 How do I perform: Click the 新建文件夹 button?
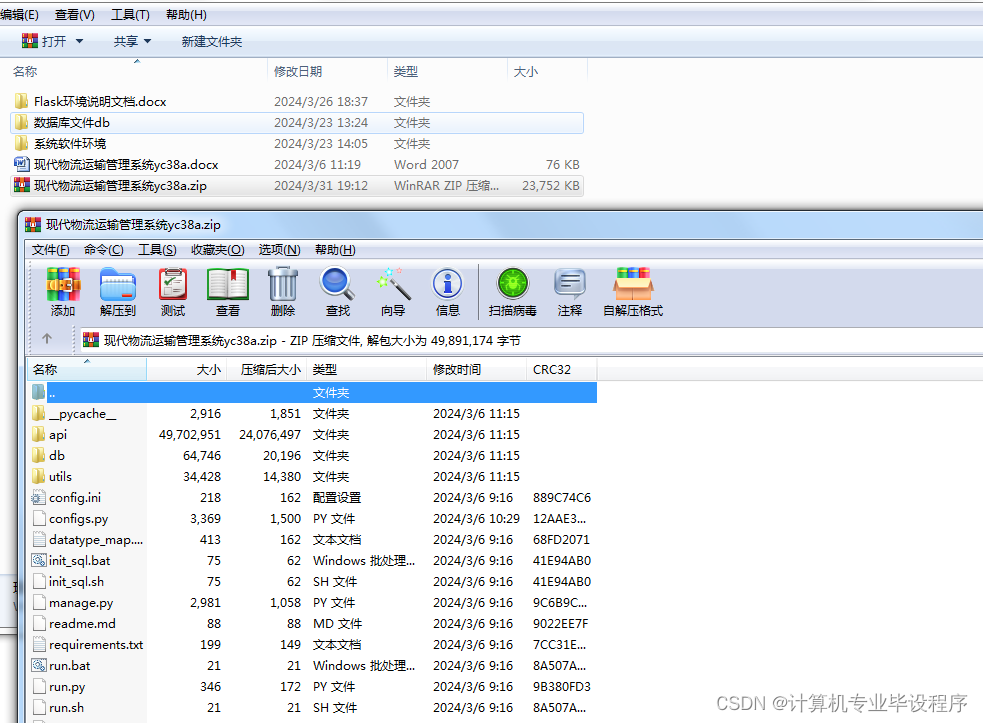(210, 41)
